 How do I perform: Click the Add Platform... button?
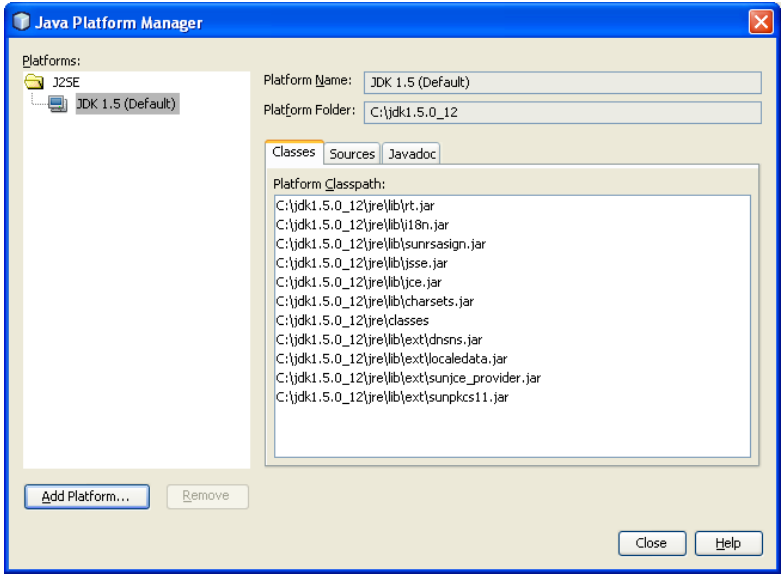point(87,496)
